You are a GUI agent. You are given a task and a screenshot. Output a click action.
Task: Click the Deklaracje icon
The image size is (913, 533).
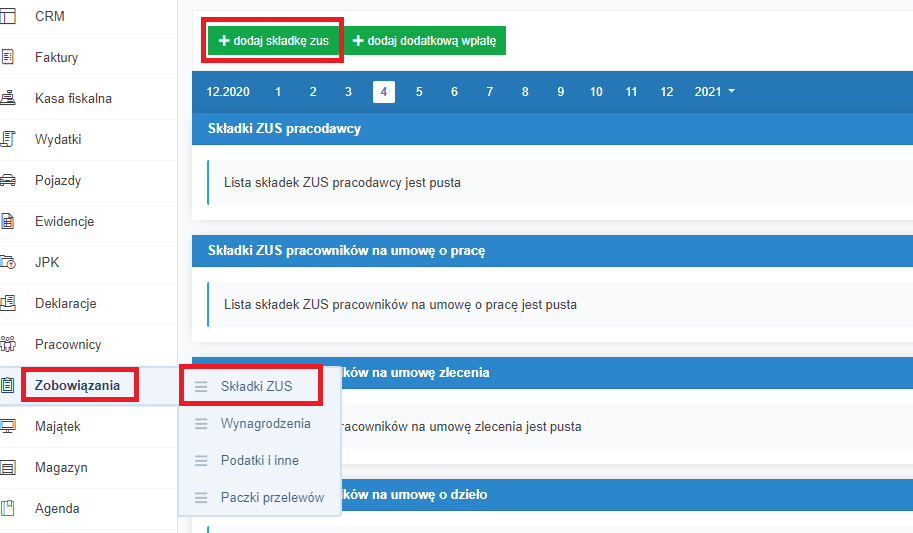(x=8, y=303)
